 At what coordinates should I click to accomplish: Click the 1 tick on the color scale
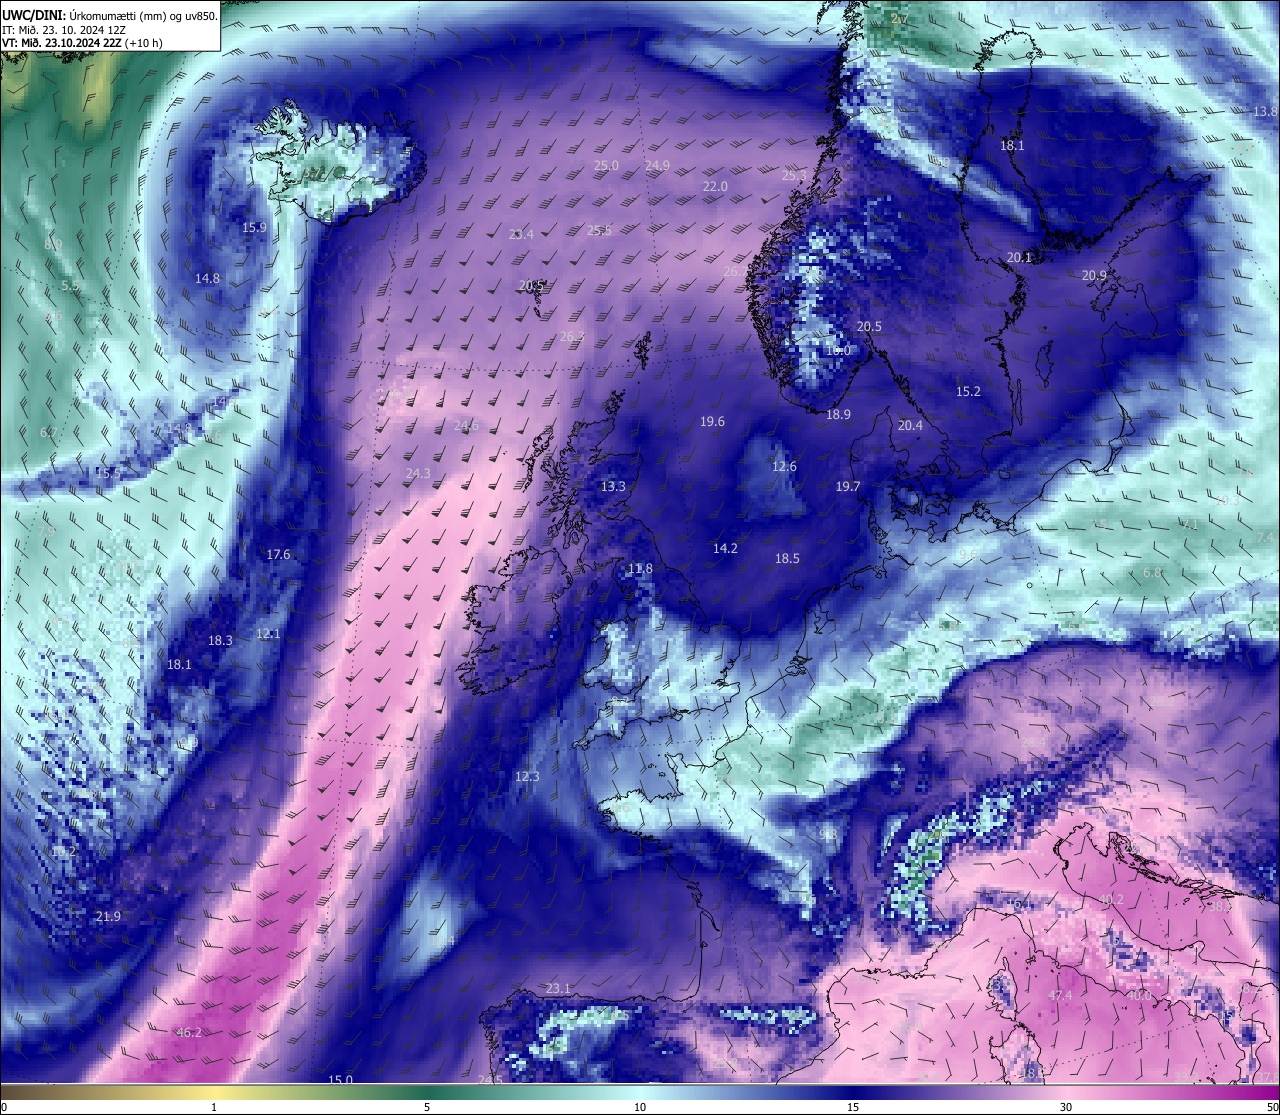[x=214, y=1107]
